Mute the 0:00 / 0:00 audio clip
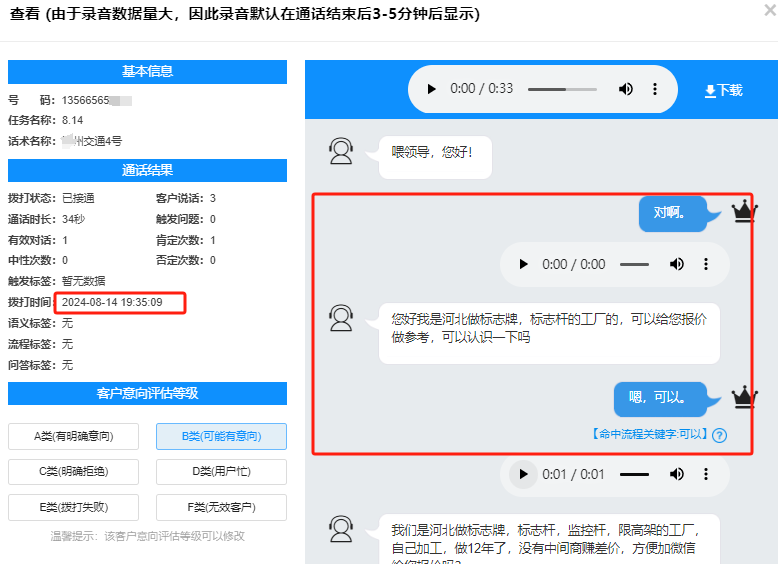Image resolution: width=778 pixels, height=576 pixels. 677,265
